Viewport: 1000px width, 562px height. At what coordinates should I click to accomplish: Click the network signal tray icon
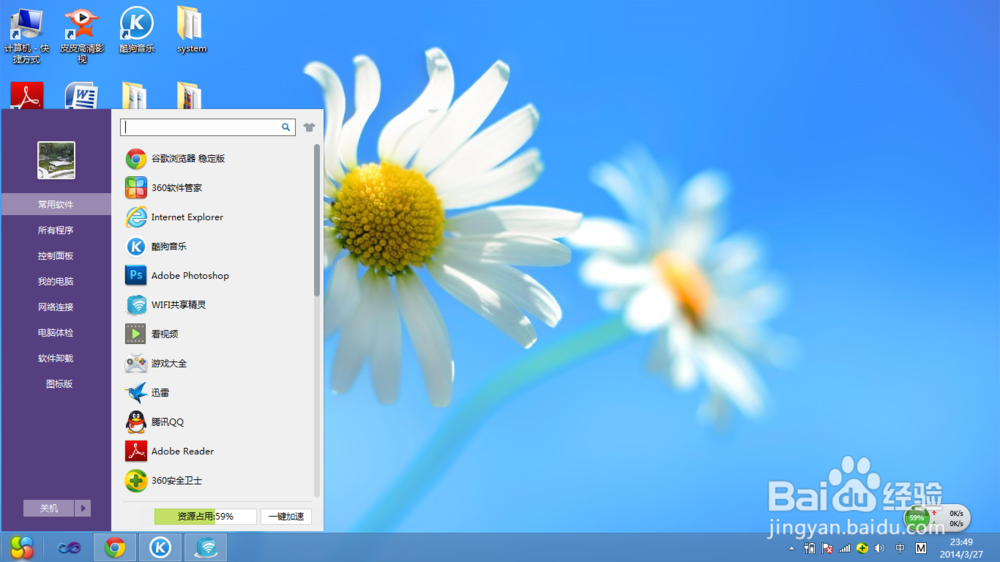(845, 548)
